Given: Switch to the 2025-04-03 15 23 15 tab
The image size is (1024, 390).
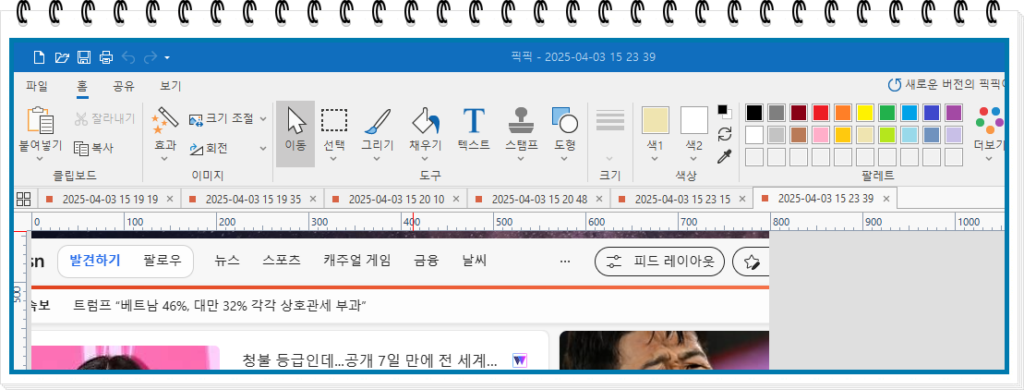Looking at the screenshot, I should point(682,199).
